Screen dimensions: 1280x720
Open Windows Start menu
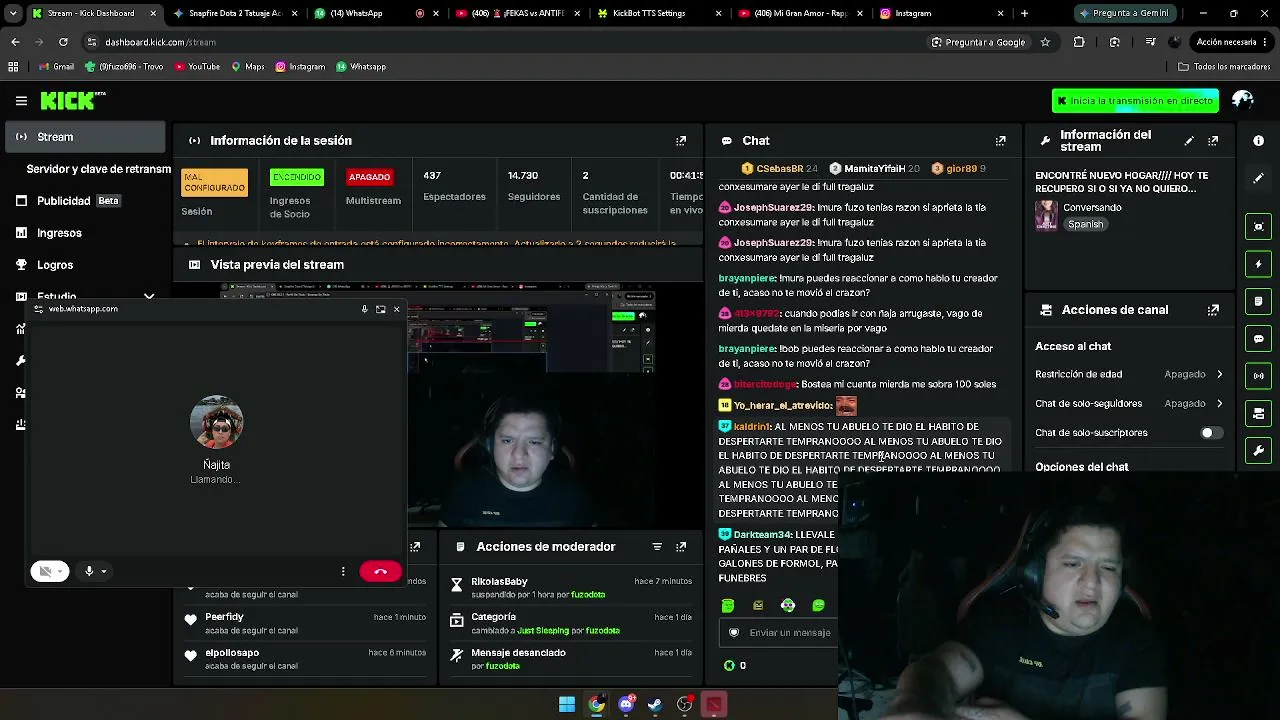click(567, 704)
